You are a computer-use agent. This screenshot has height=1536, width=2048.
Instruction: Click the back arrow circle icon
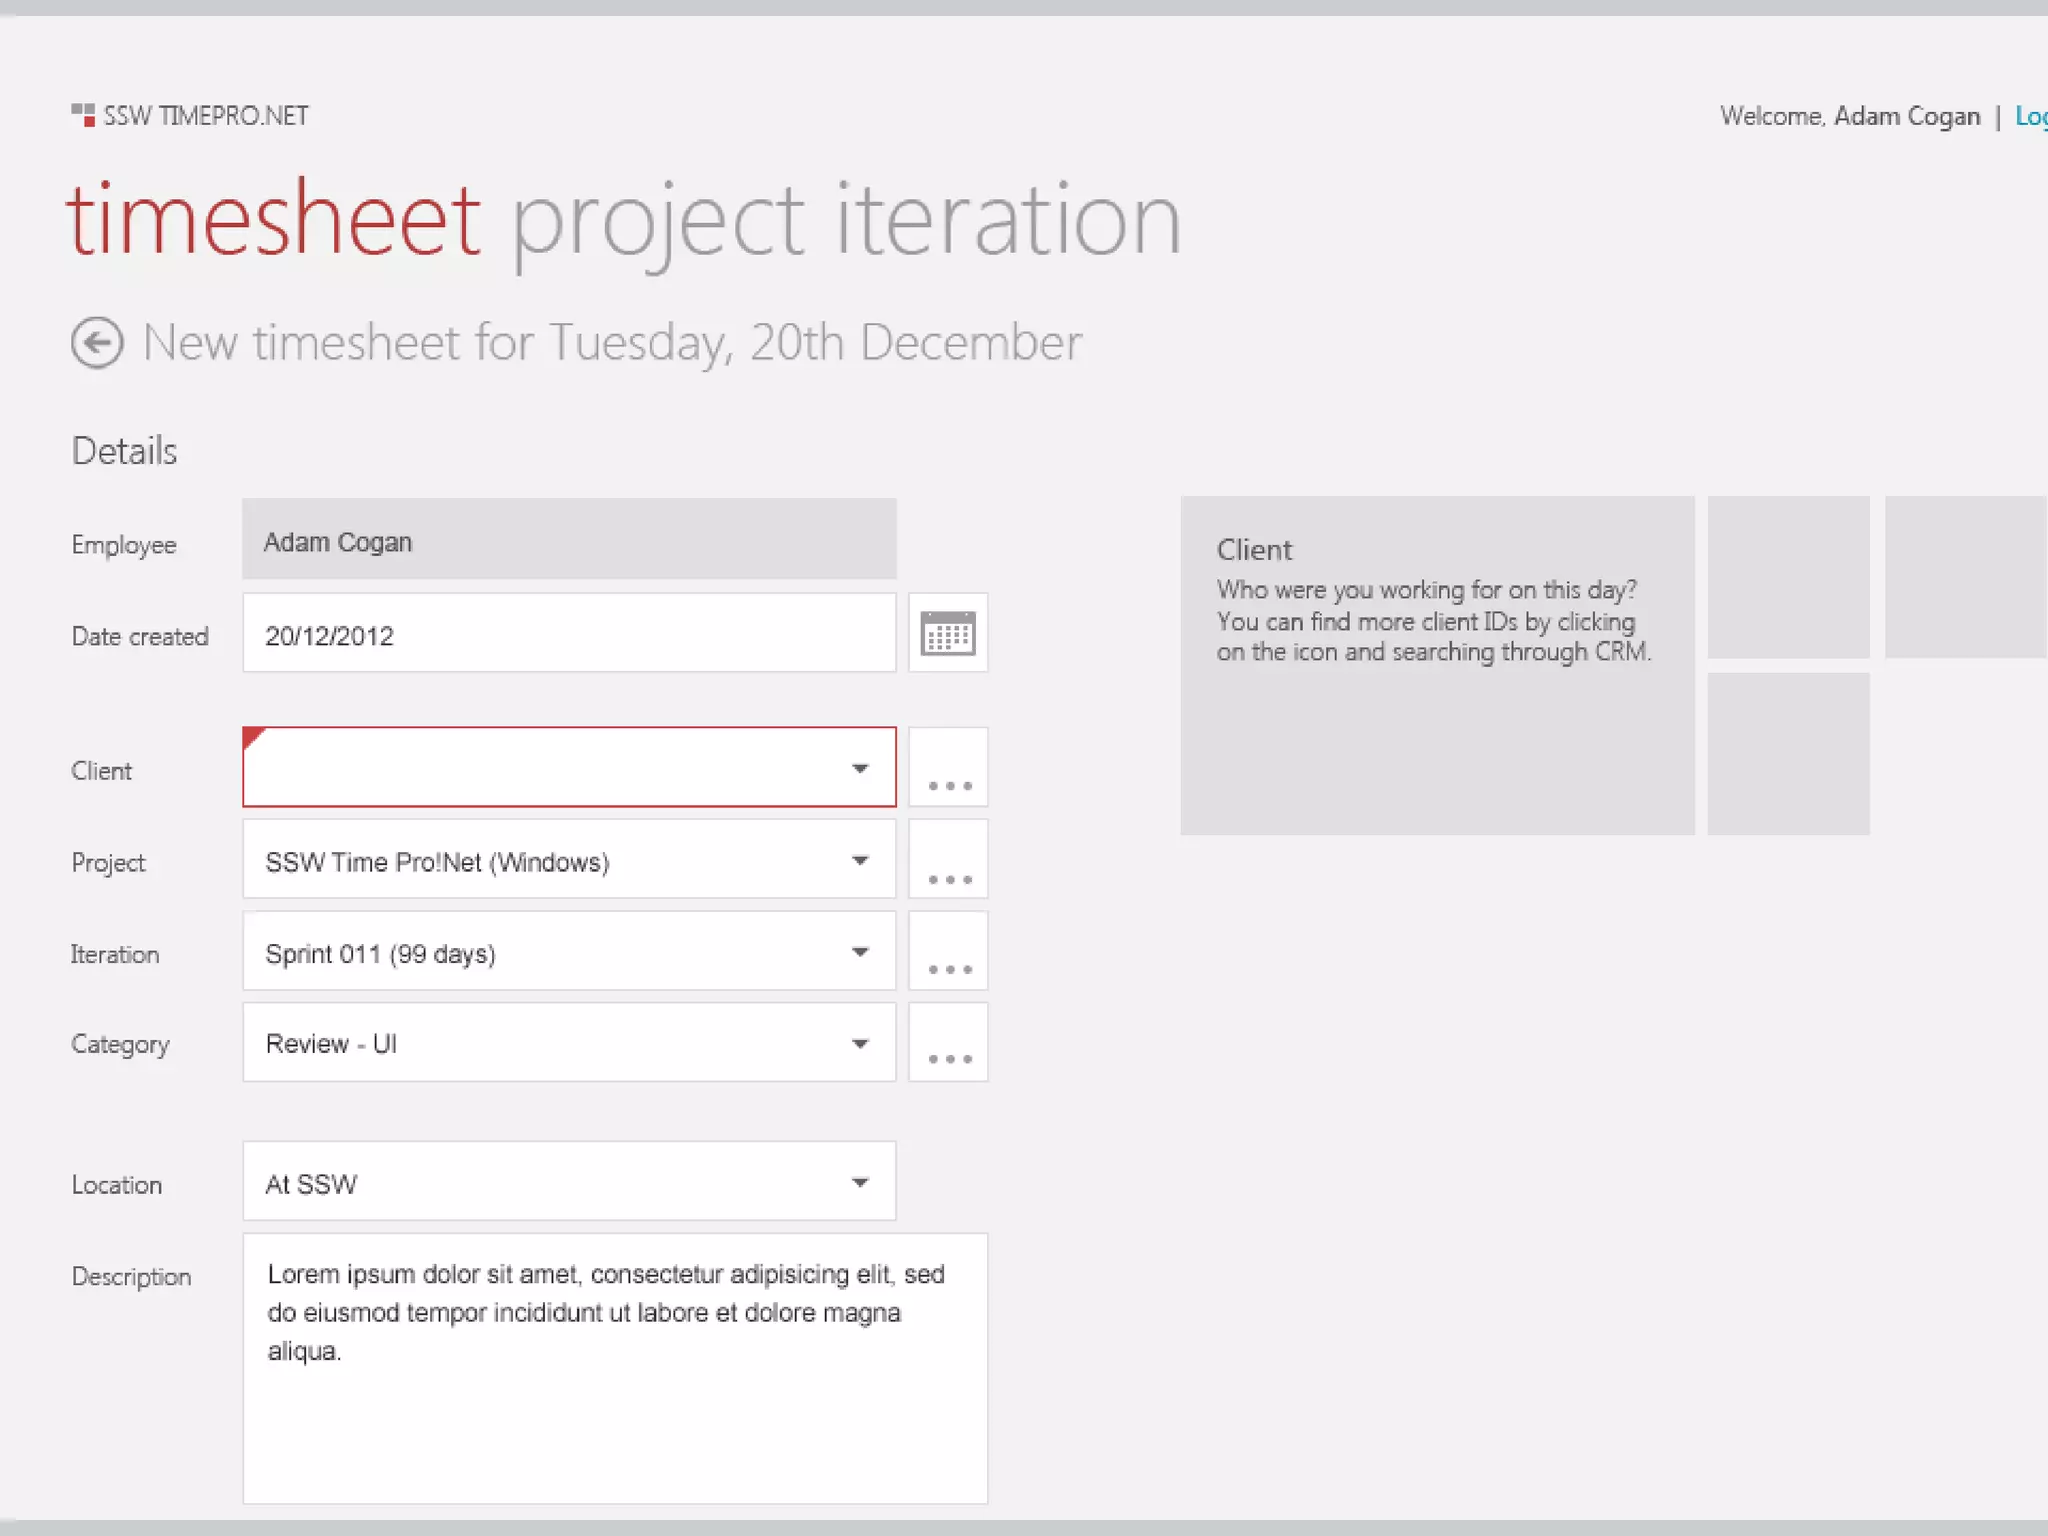tap(97, 343)
